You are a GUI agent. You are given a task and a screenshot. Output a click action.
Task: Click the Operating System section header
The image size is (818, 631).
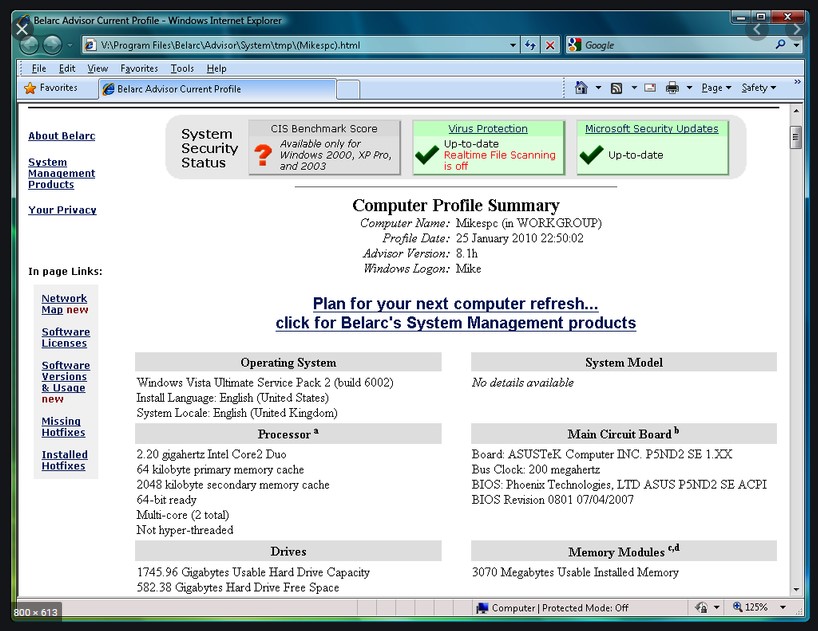(x=288, y=362)
